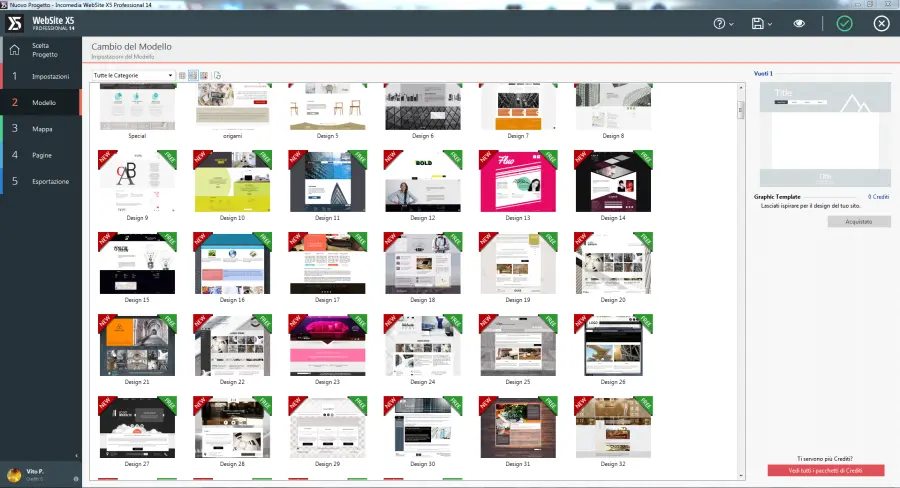This screenshot has height=488, width=900.
Task: Pick the Design 8 template
Action: pos(613,107)
